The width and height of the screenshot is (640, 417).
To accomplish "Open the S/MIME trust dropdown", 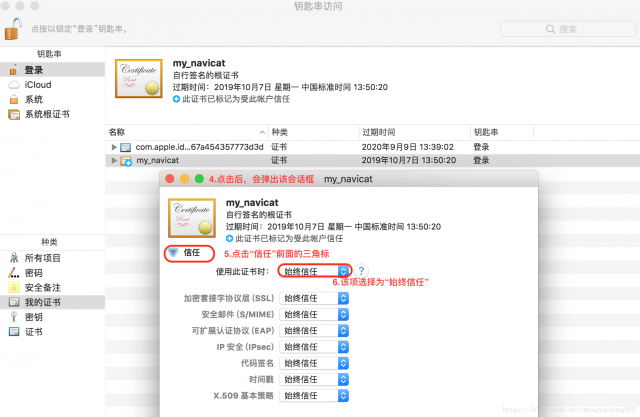I will pyautogui.click(x=314, y=315).
